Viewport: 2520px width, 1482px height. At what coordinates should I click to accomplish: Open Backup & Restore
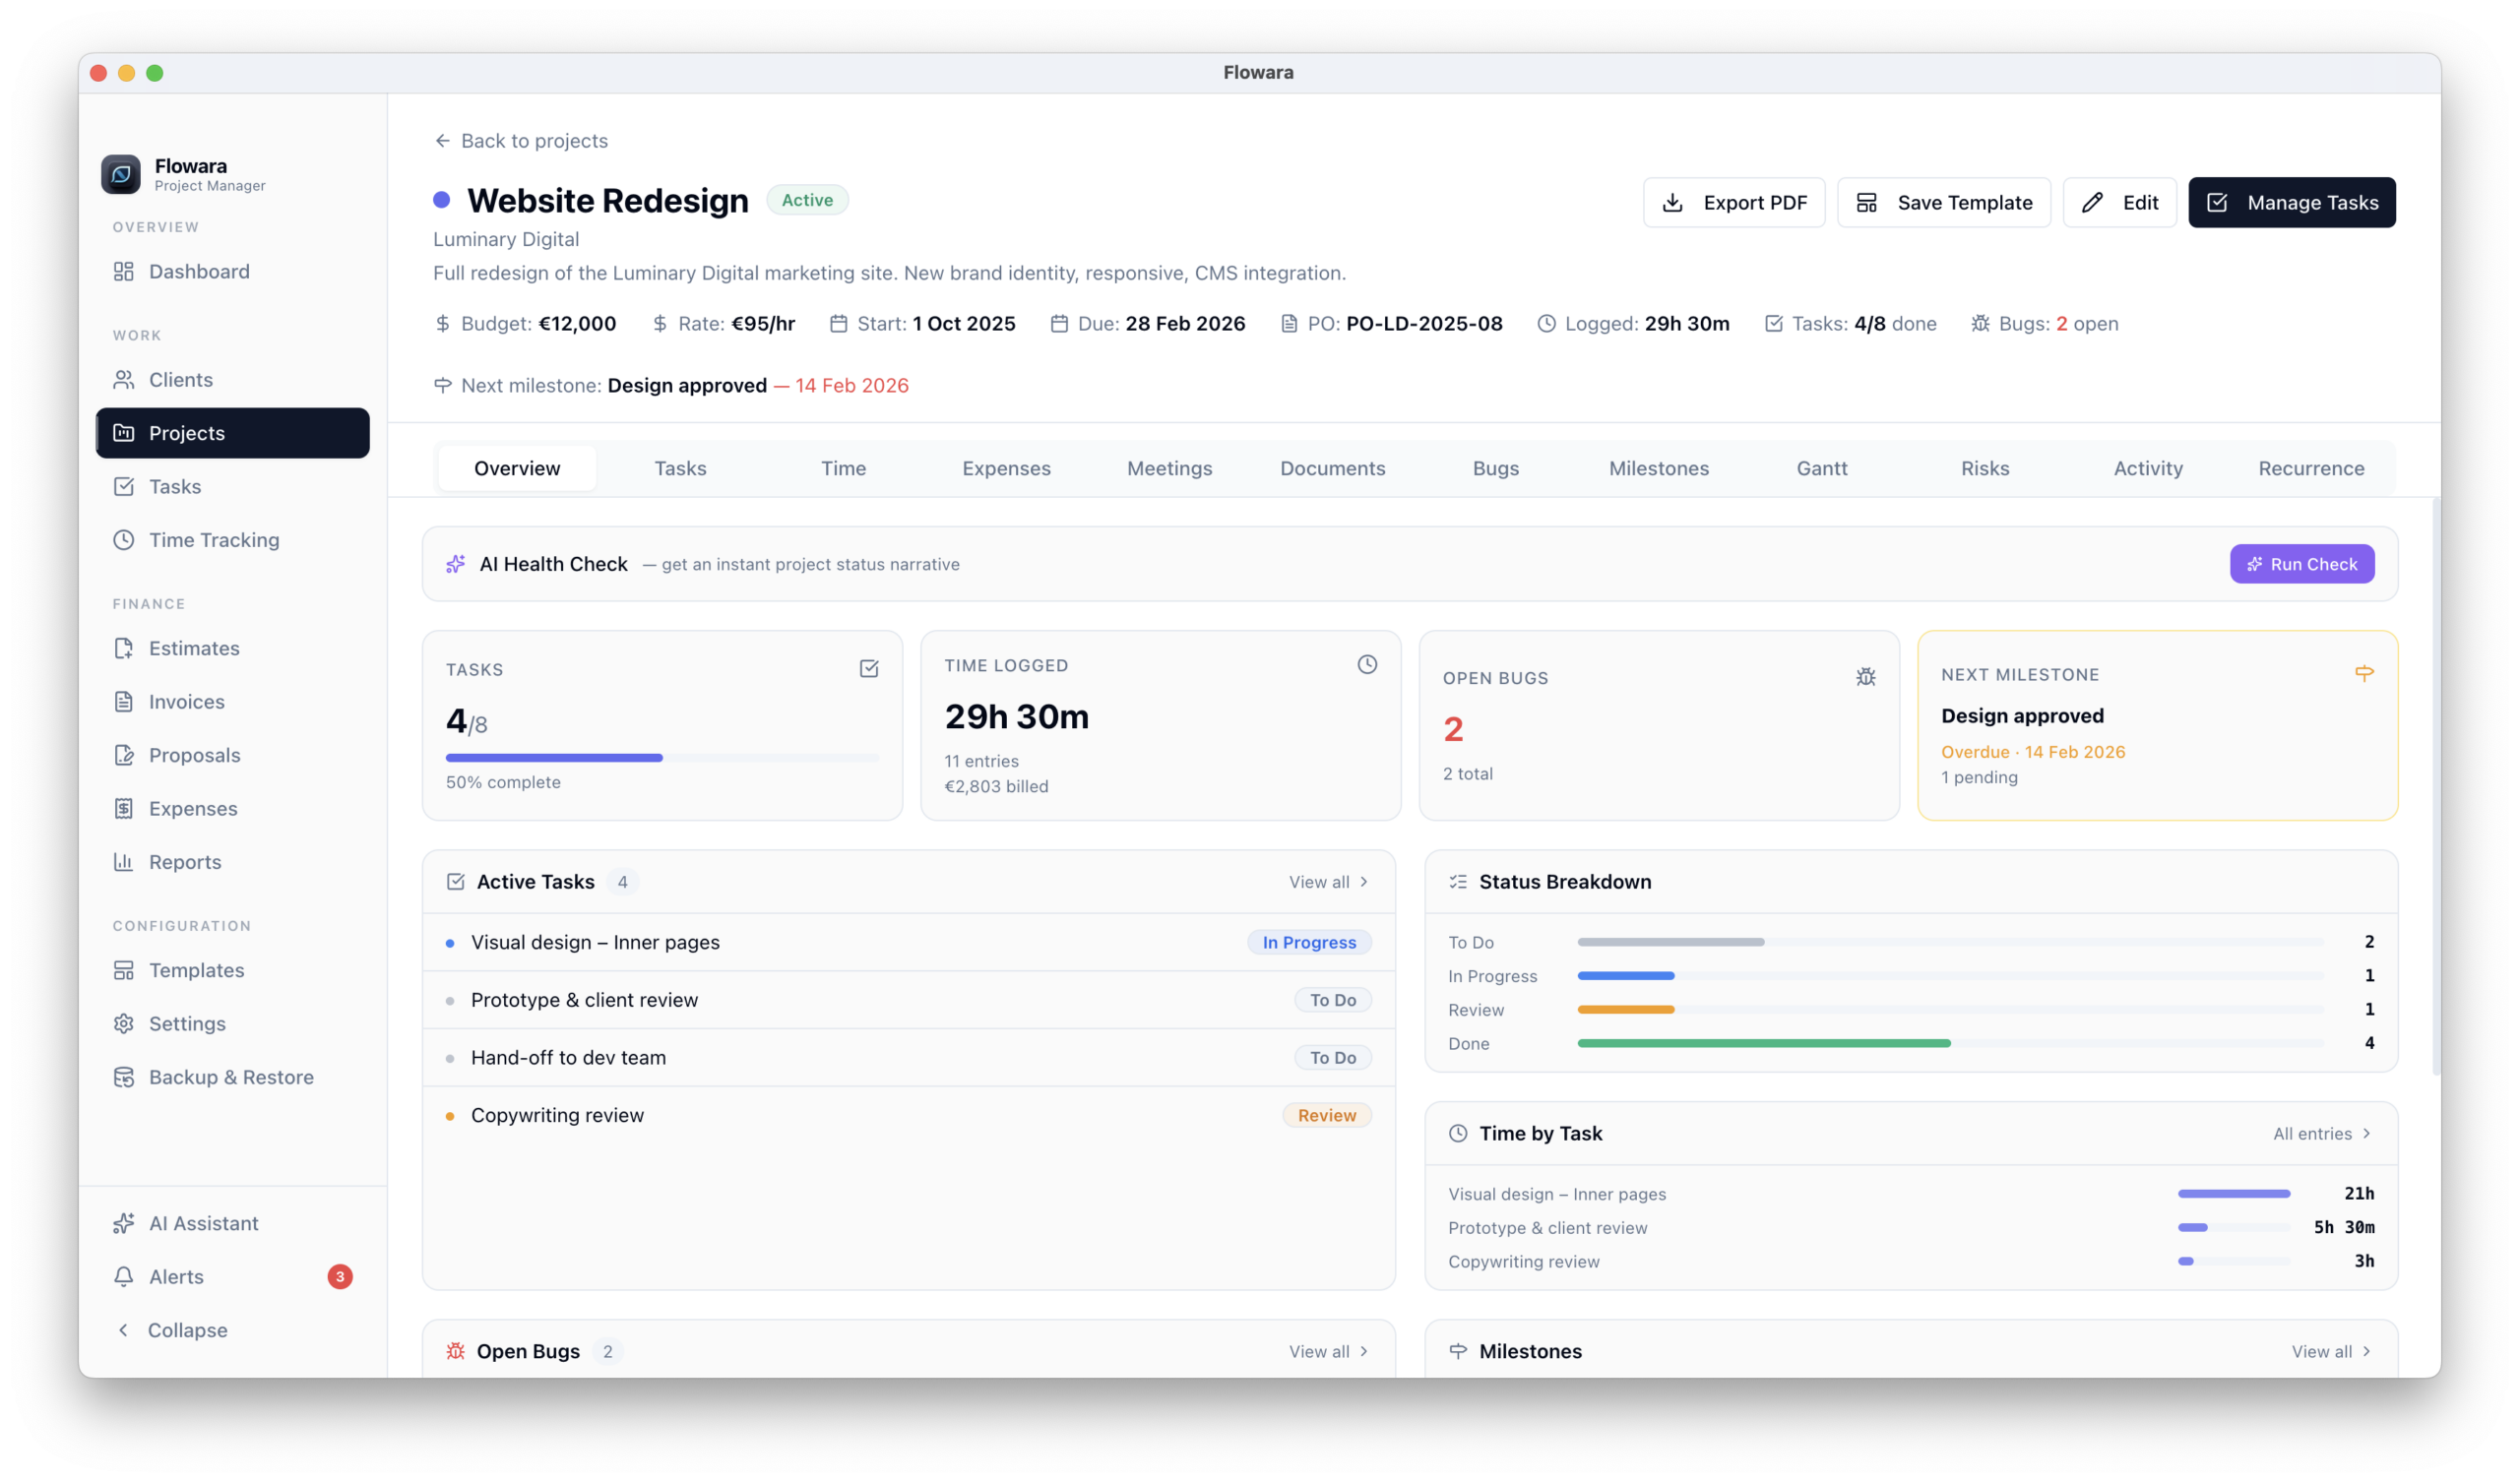coord(232,1077)
